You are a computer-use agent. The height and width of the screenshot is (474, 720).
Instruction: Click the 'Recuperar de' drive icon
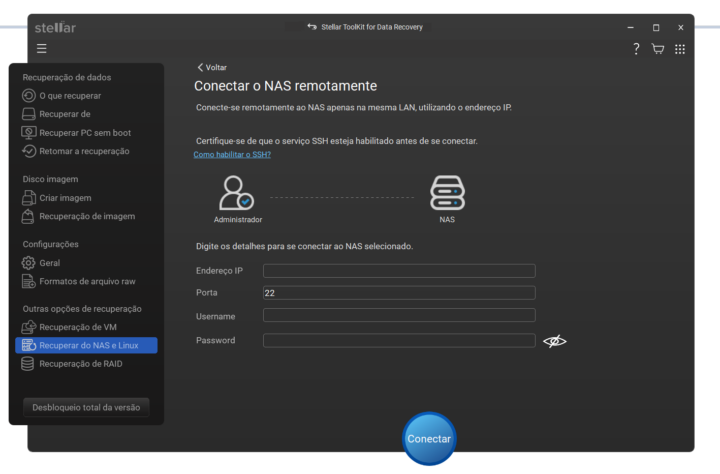28,114
